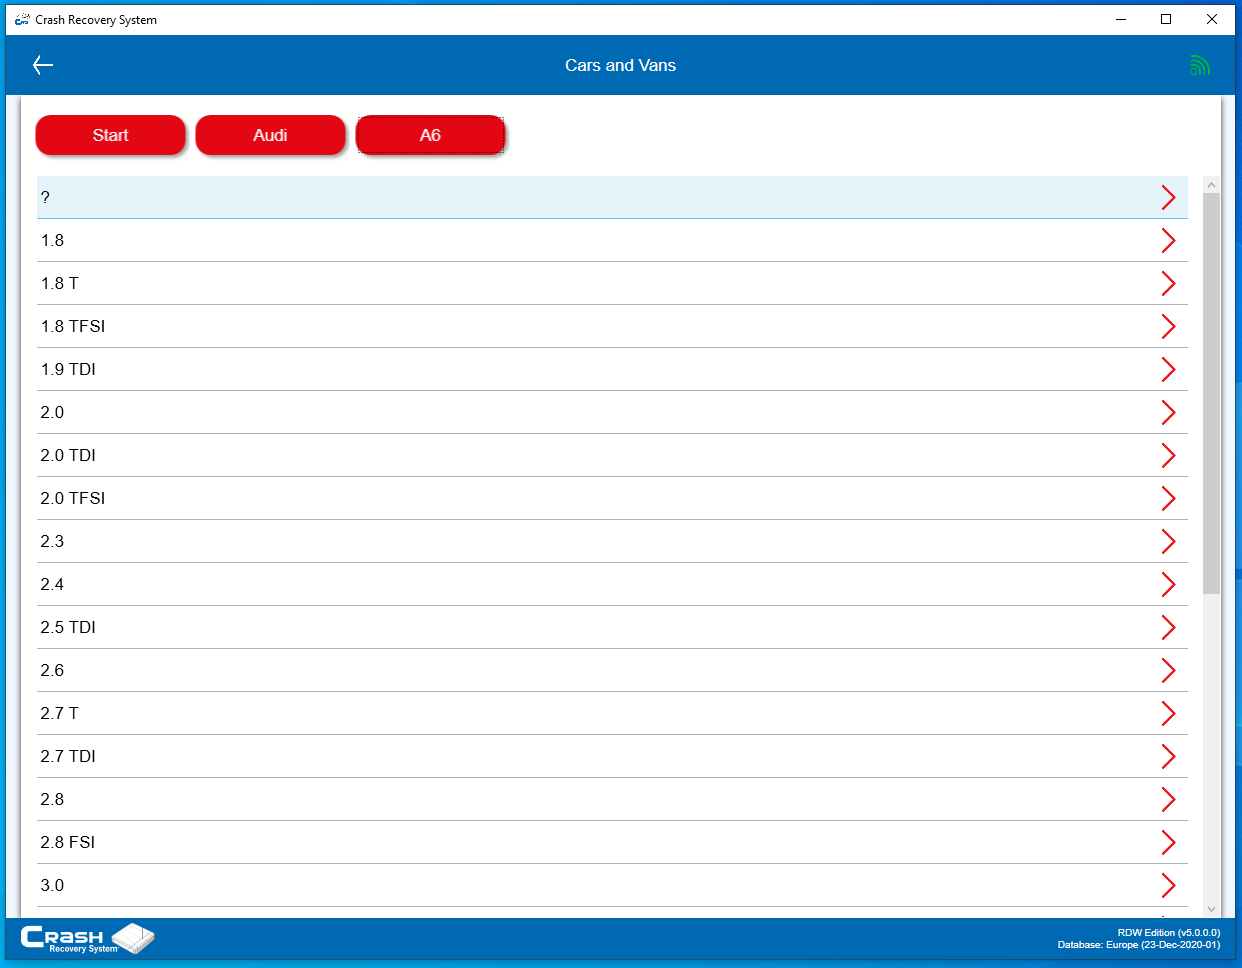
Task: Select the '2.3' engine entry
Action: pos(612,541)
